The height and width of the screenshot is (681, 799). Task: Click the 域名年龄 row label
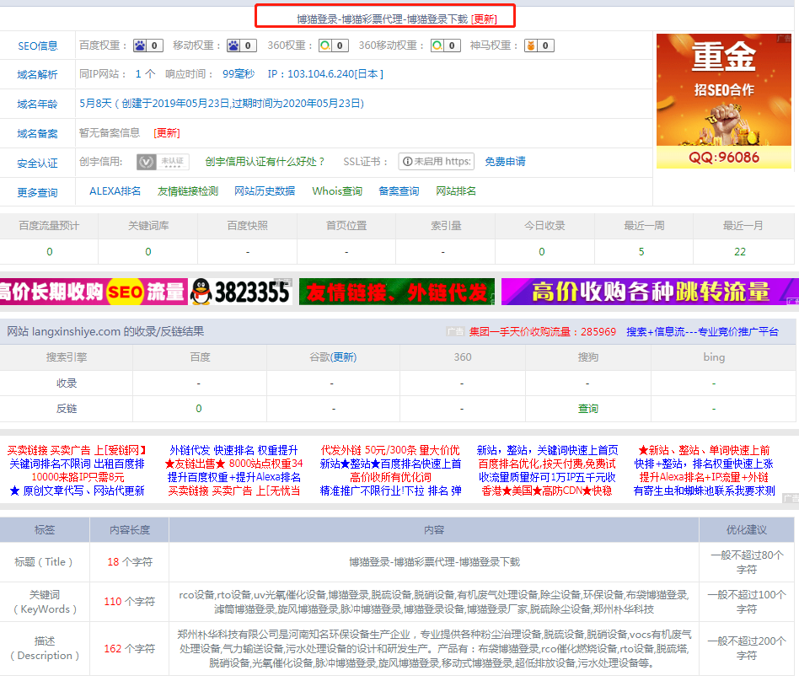tap(38, 104)
